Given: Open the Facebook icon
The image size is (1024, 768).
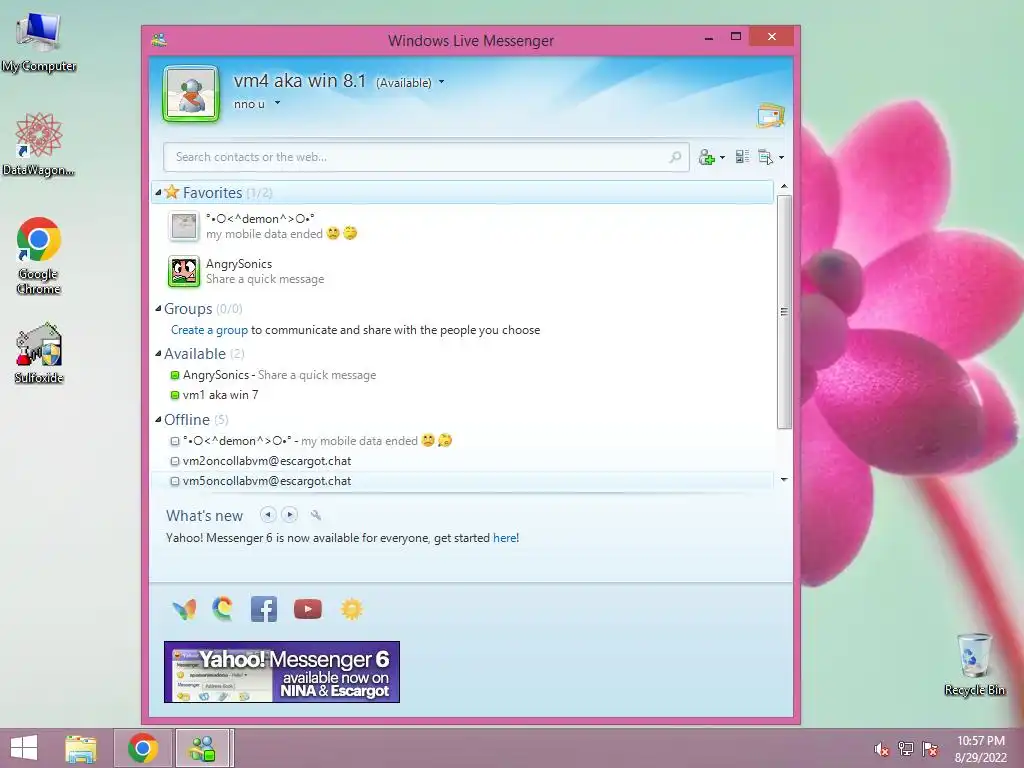Looking at the screenshot, I should pos(264,609).
